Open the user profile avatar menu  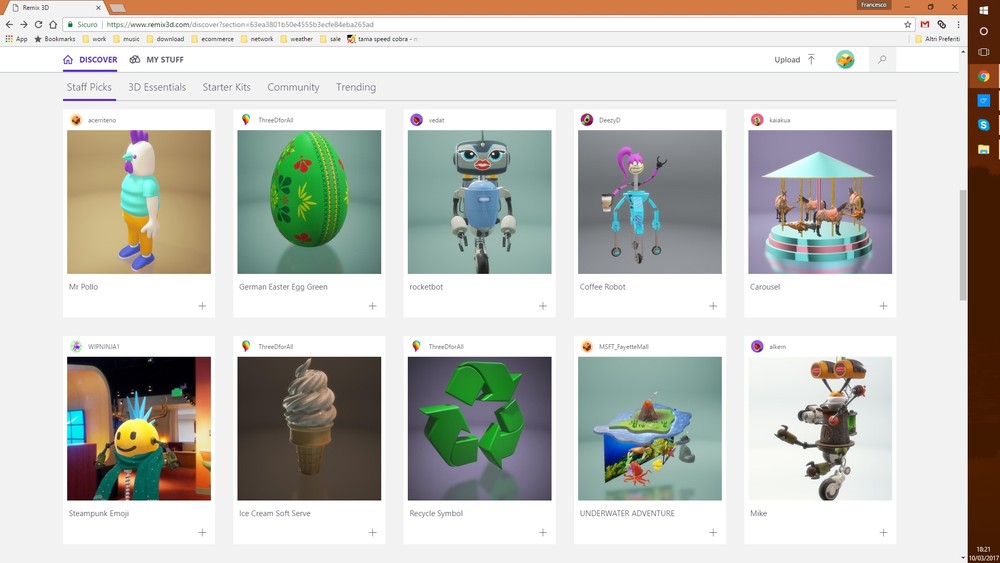click(845, 60)
